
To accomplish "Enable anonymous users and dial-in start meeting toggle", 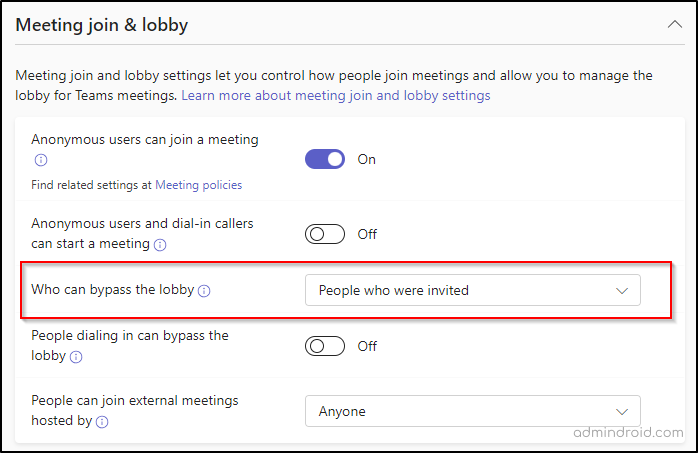I will [x=325, y=234].
